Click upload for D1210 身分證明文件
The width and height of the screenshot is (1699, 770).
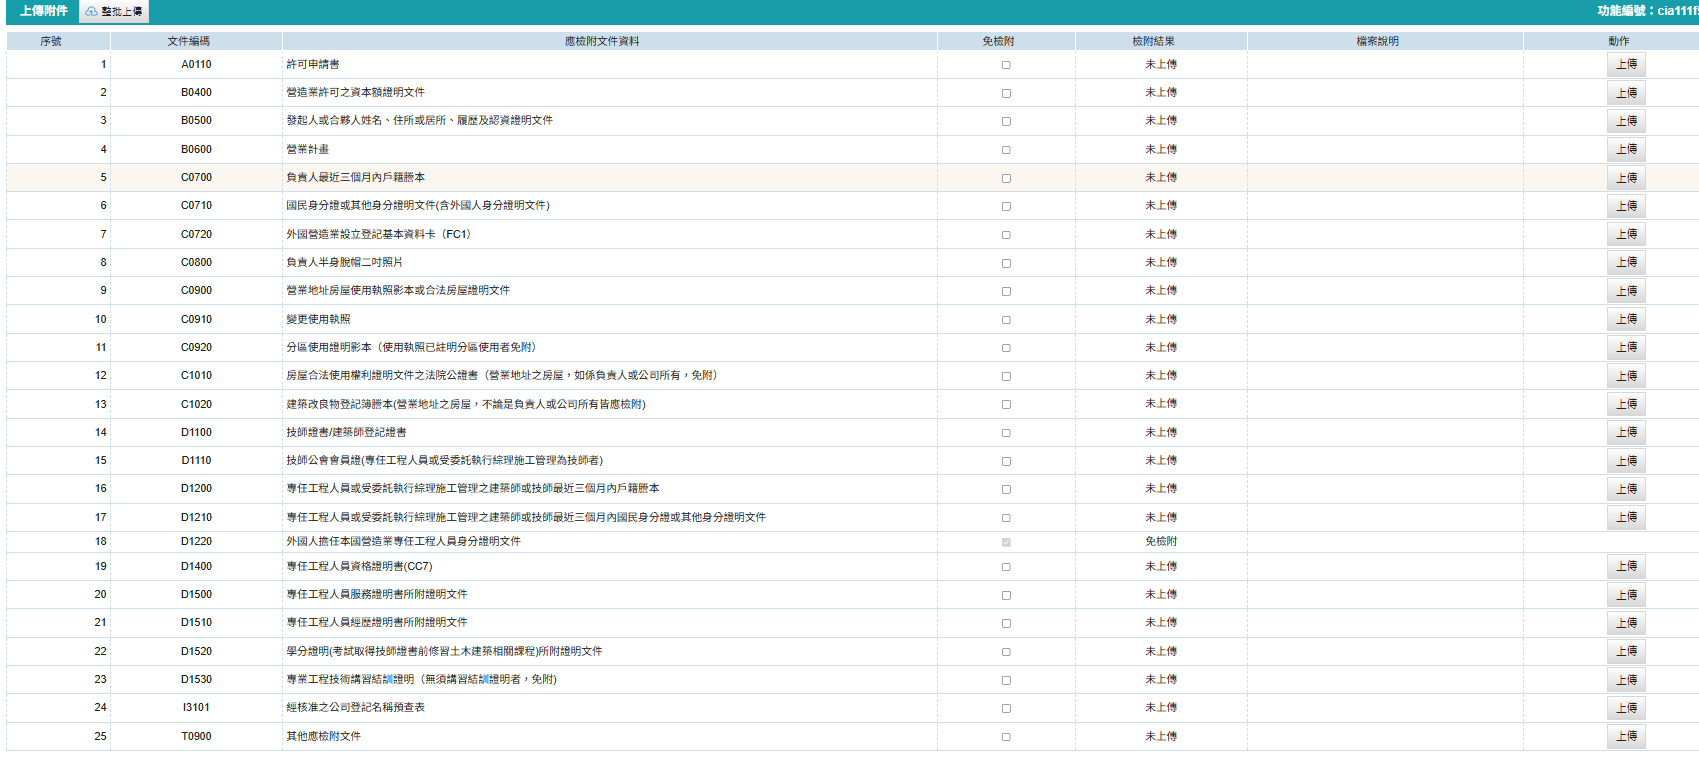1626,518
